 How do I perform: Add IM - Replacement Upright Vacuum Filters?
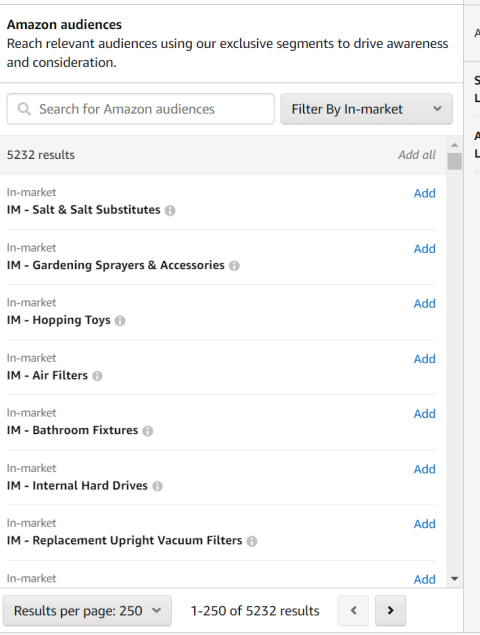pyautogui.click(x=425, y=524)
